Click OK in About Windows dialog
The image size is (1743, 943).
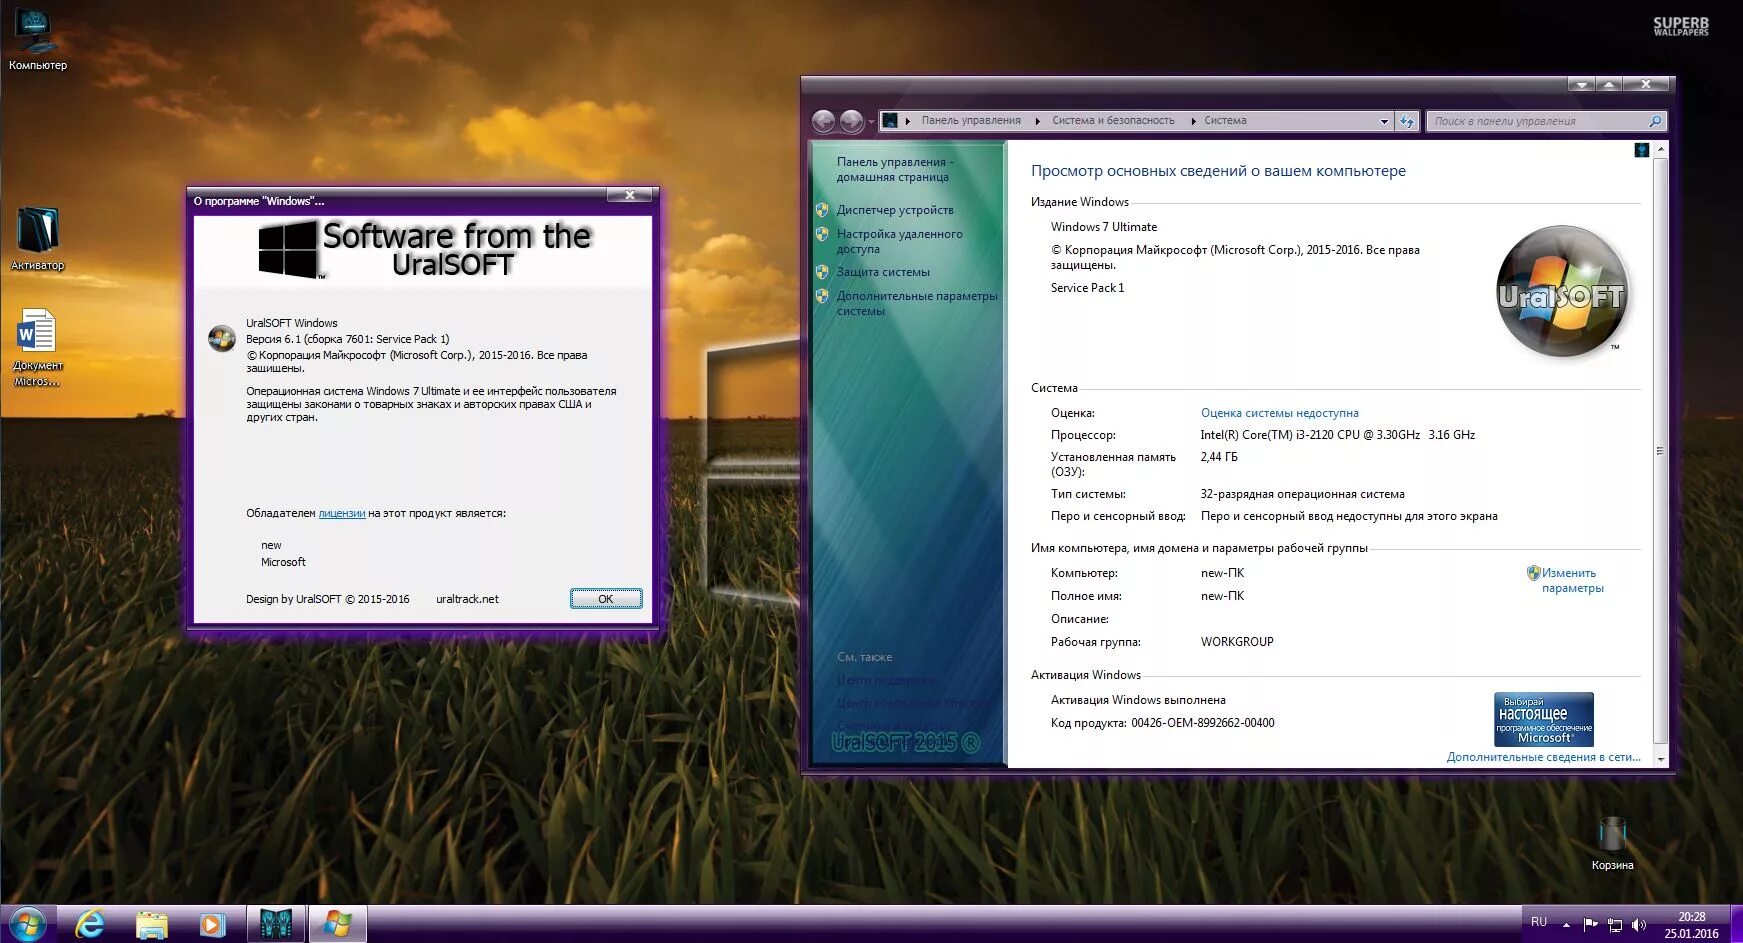[x=606, y=599]
